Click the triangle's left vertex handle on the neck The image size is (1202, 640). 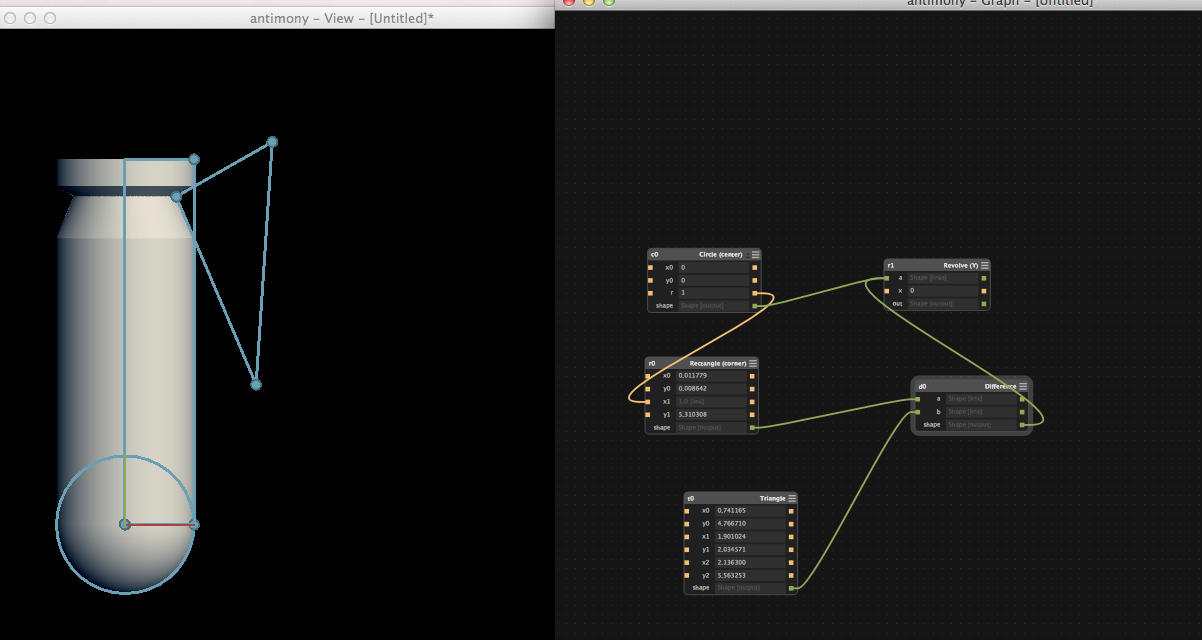[176, 196]
